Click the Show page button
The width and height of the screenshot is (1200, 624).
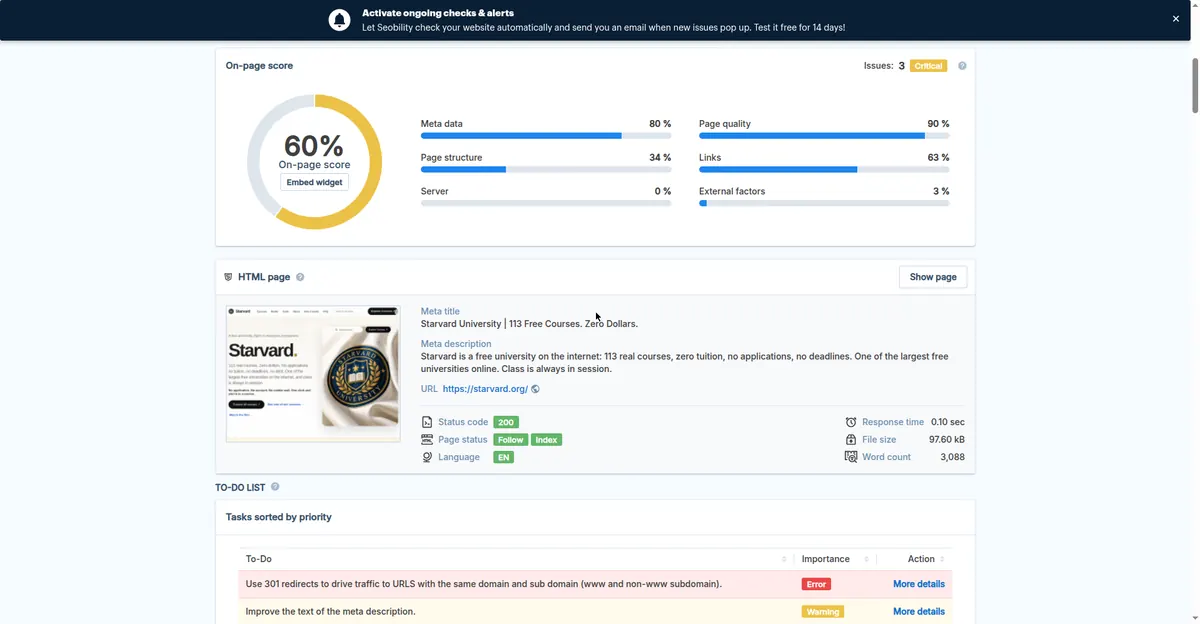click(x=933, y=277)
